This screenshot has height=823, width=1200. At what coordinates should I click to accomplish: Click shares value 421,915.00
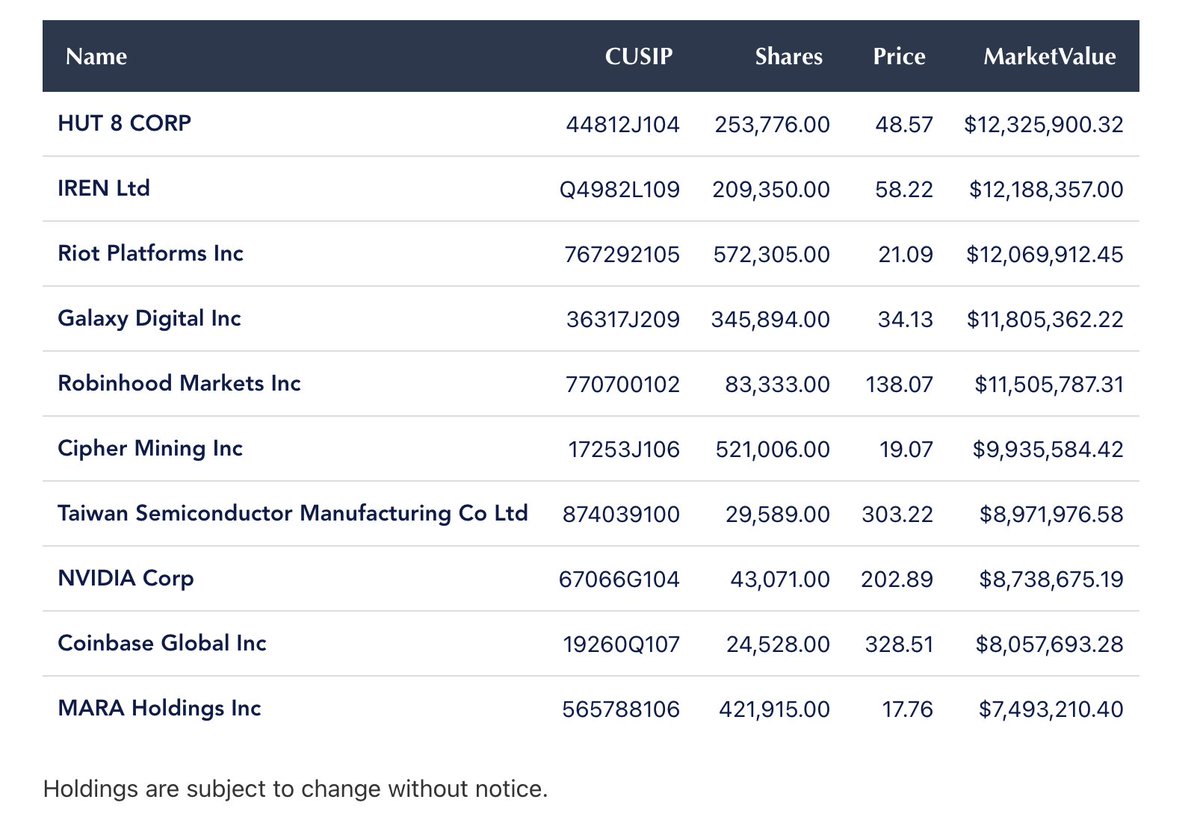click(774, 710)
